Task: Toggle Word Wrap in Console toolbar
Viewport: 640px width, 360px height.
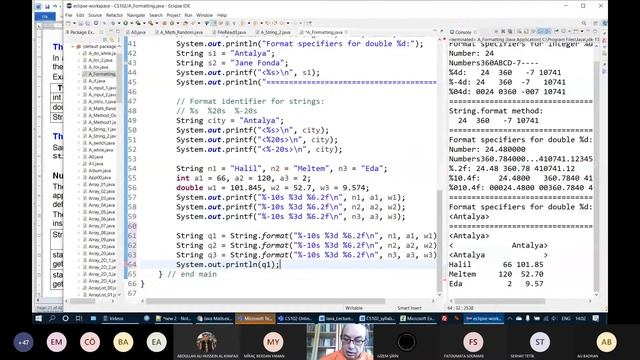Action: [532, 31]
